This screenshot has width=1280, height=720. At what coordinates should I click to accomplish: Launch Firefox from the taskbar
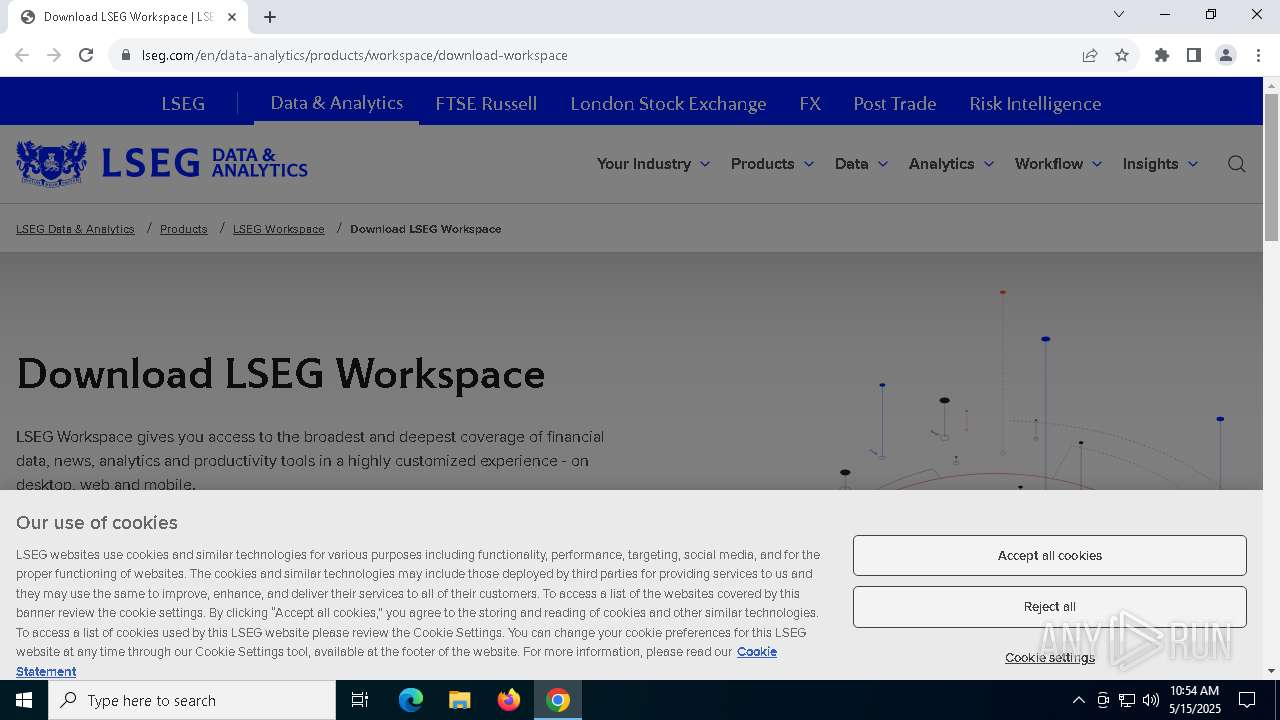509,700
